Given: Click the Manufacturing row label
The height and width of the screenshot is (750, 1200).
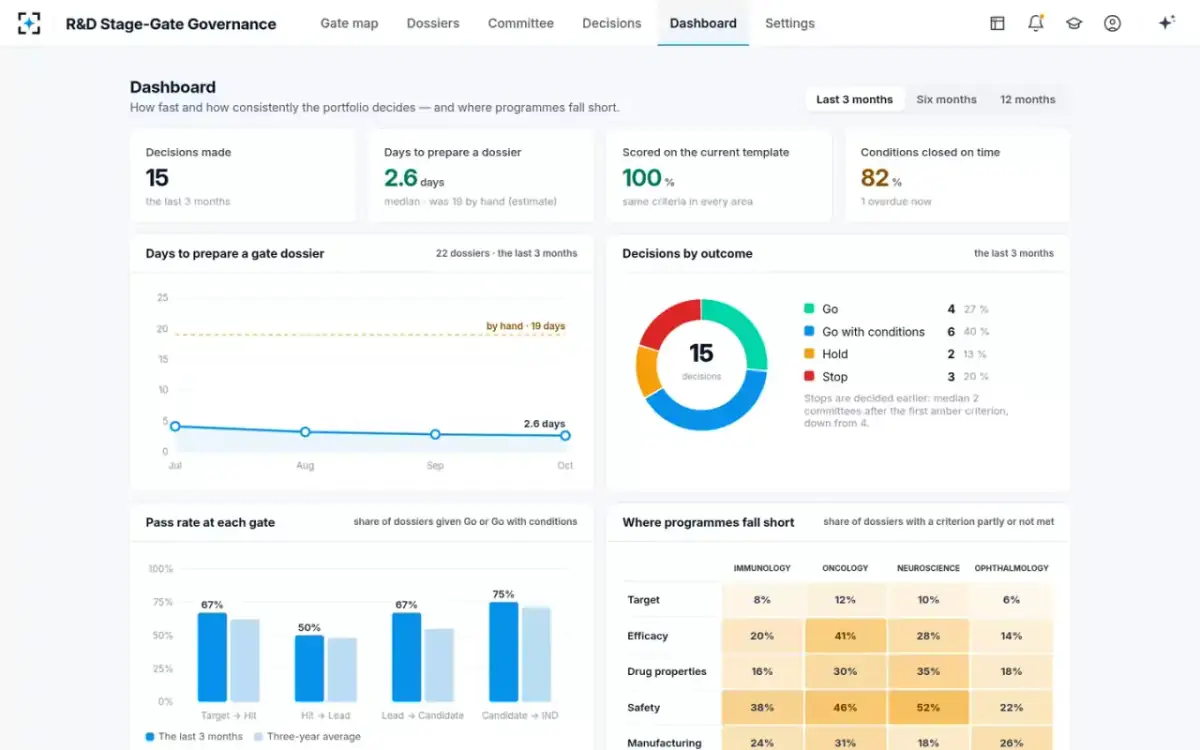Looking at the screenshot, I should (664, 743).
